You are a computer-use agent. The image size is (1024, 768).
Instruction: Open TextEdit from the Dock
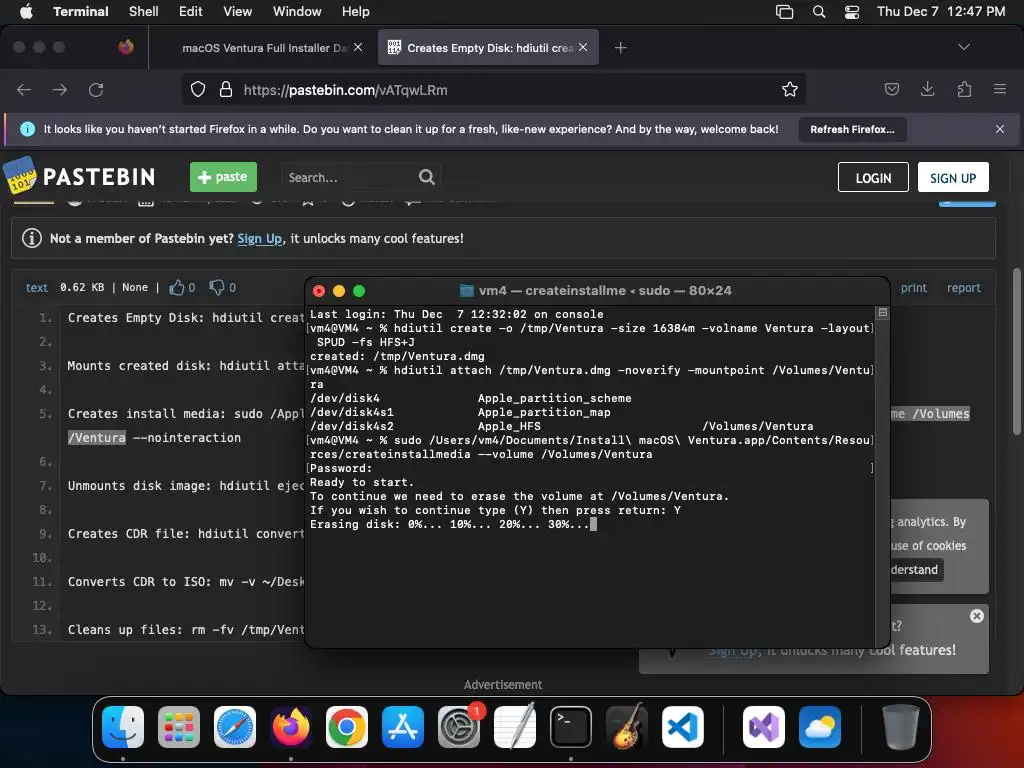515,727
